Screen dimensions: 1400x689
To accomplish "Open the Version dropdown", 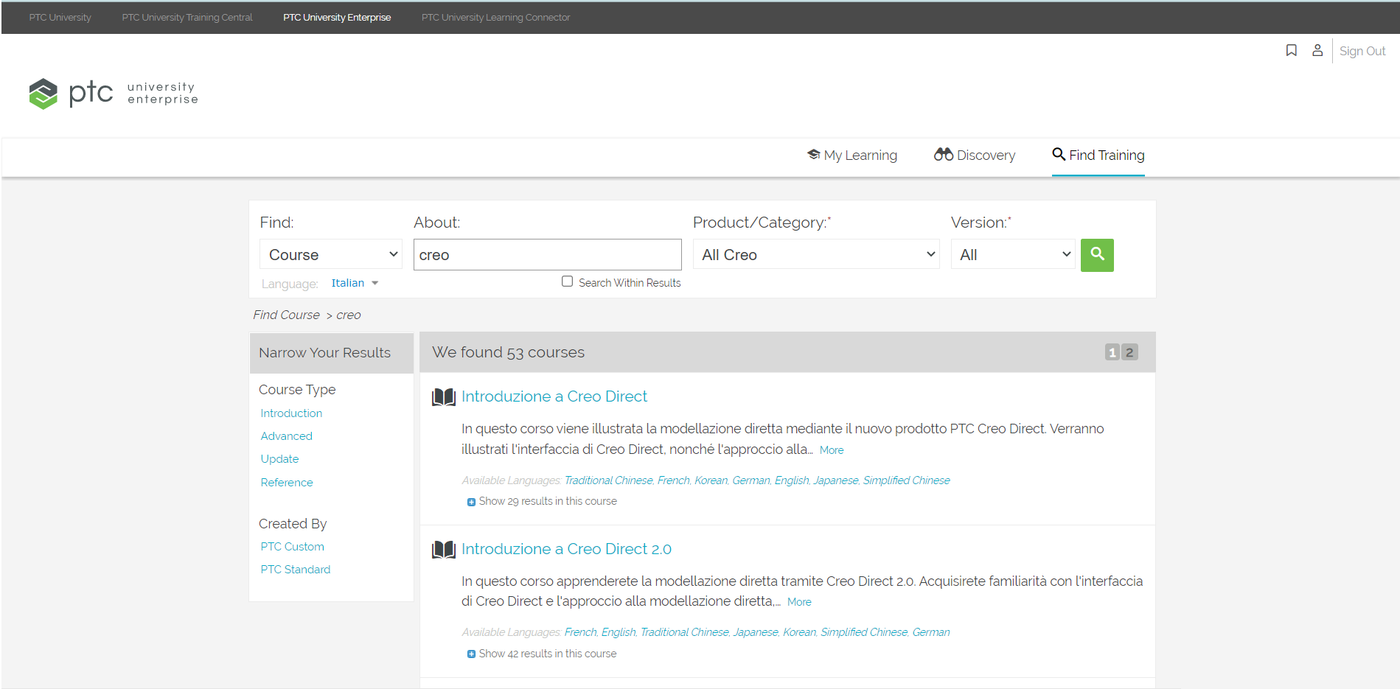I will click(x=1012, y=255).
